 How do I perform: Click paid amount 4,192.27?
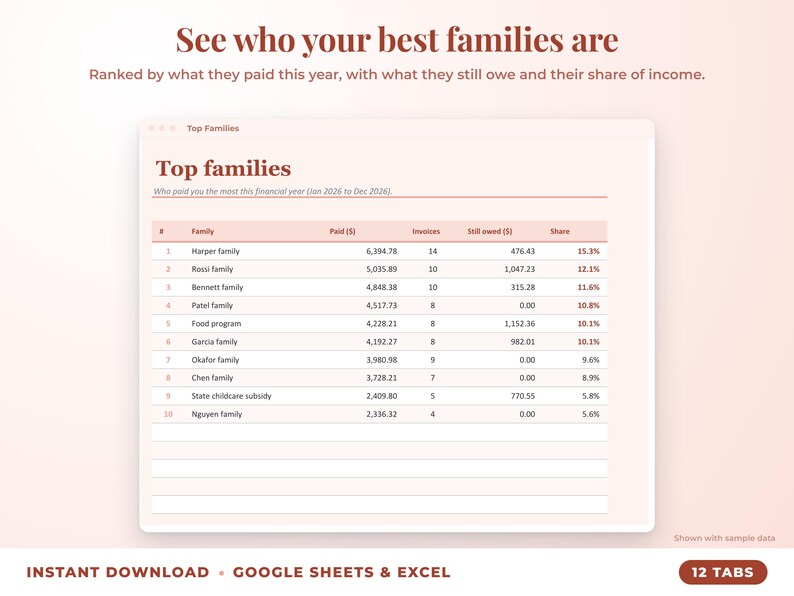coord(382,342)
